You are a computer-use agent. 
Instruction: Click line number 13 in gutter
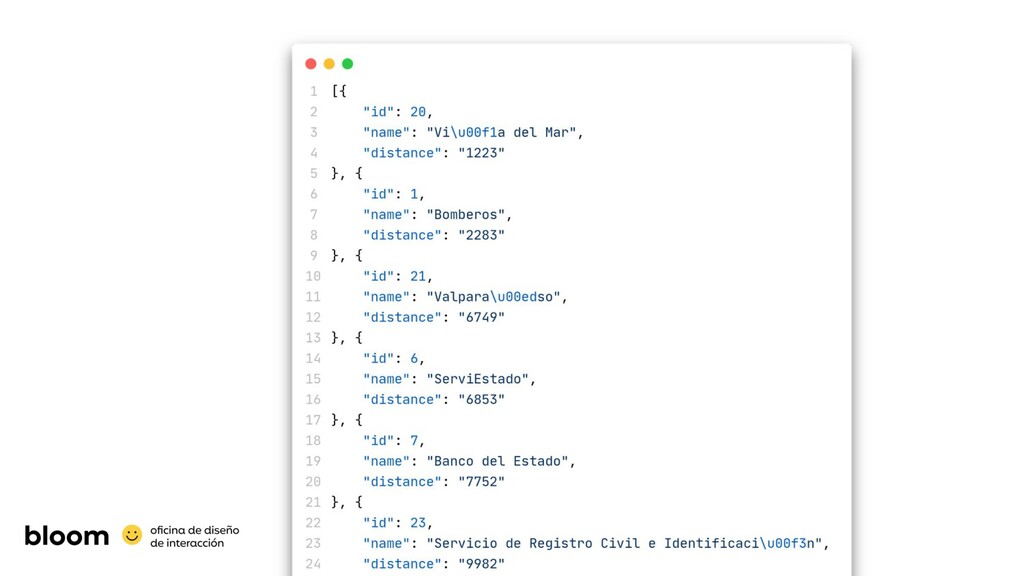313,338
